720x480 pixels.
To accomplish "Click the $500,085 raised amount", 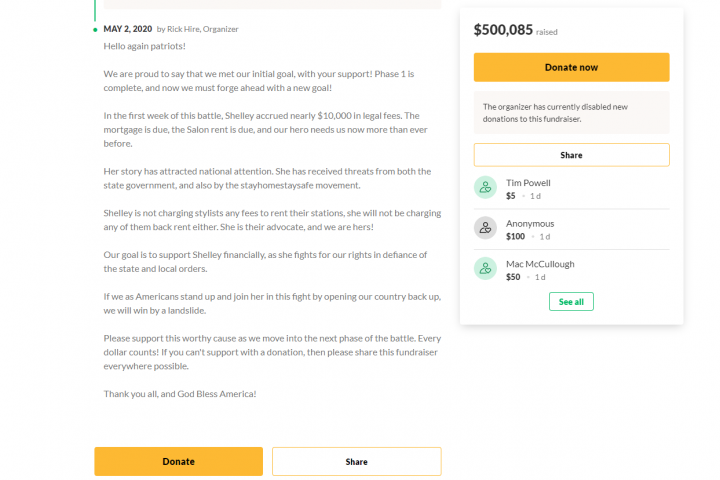I will (503, 30).
